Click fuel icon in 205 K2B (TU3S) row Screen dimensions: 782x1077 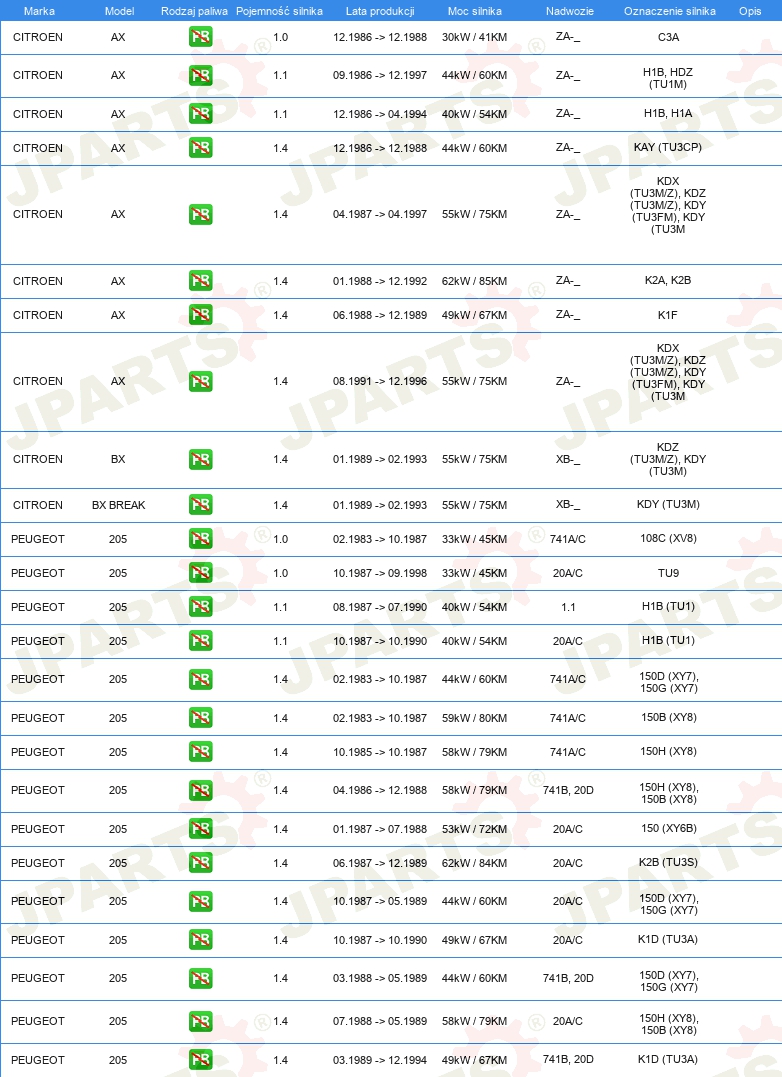tap(200, 863)
